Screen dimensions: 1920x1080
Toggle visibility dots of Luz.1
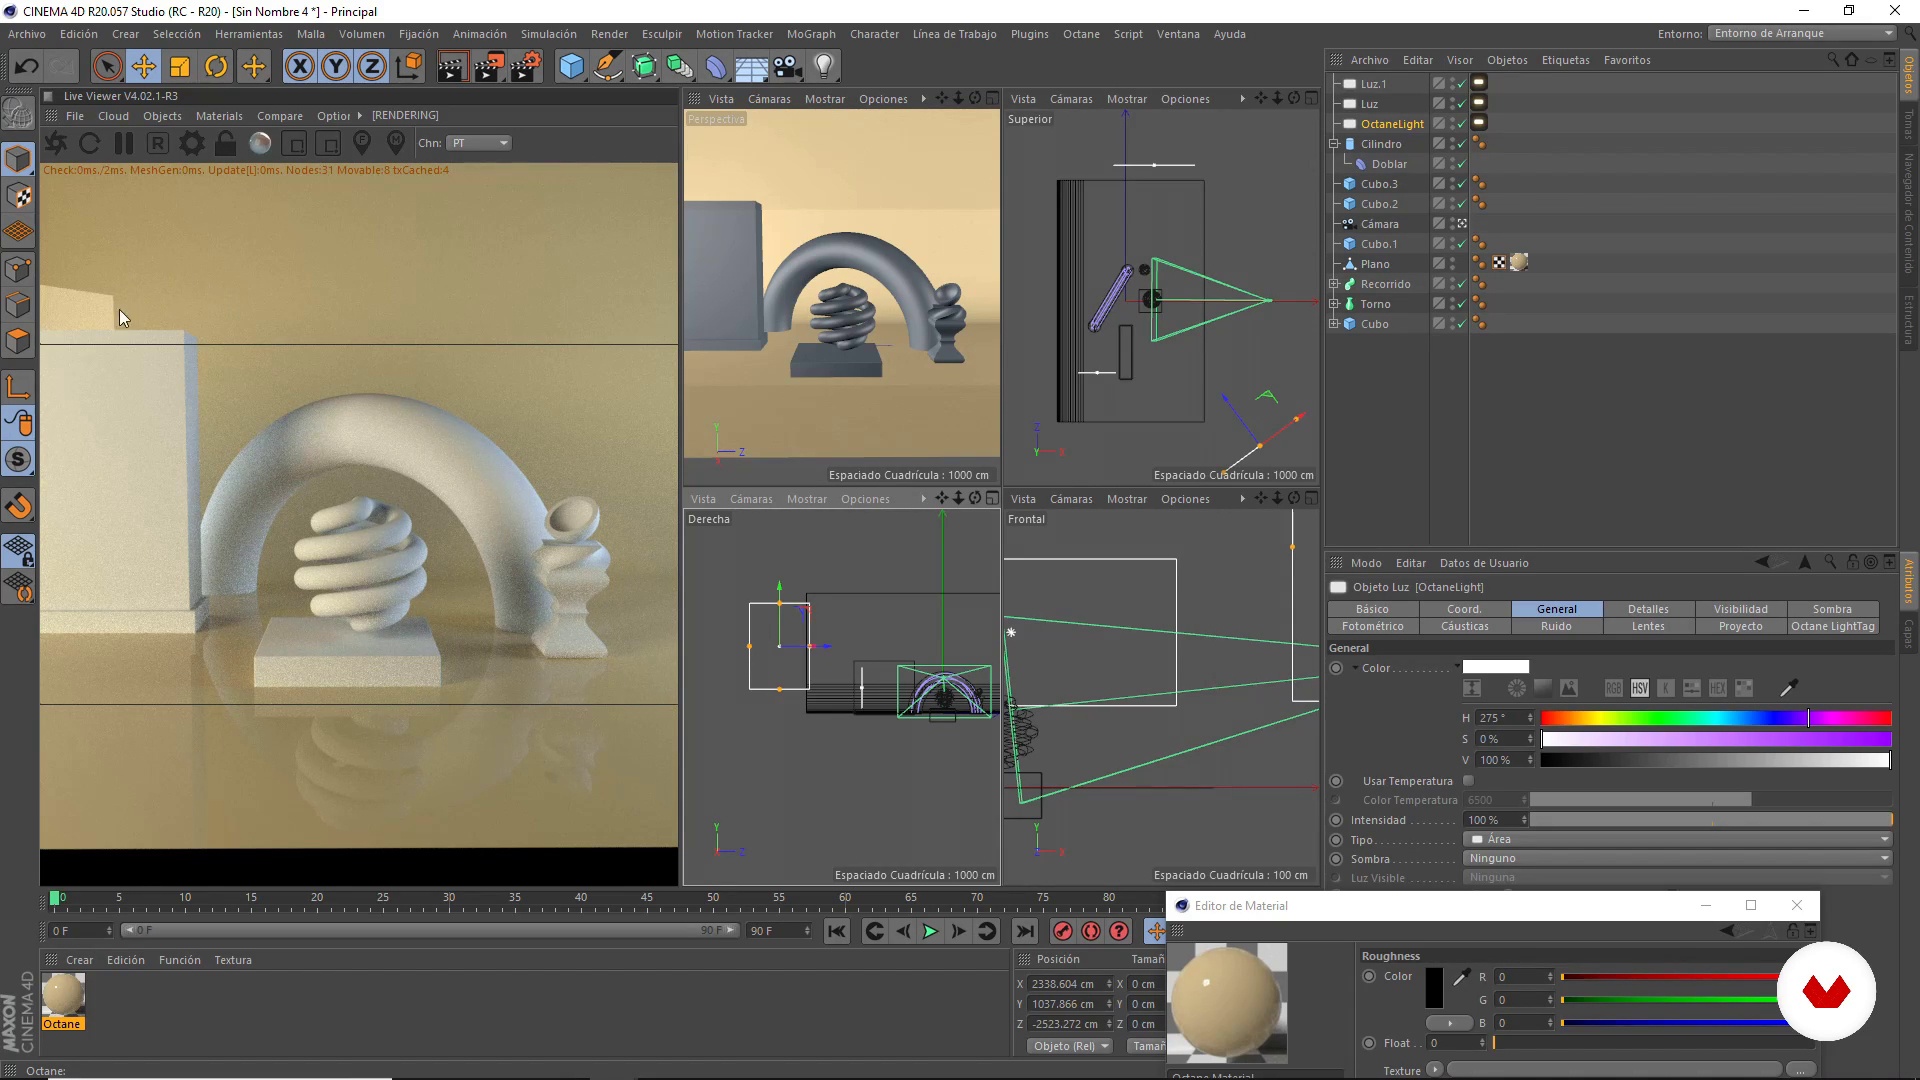point(1452,84)
